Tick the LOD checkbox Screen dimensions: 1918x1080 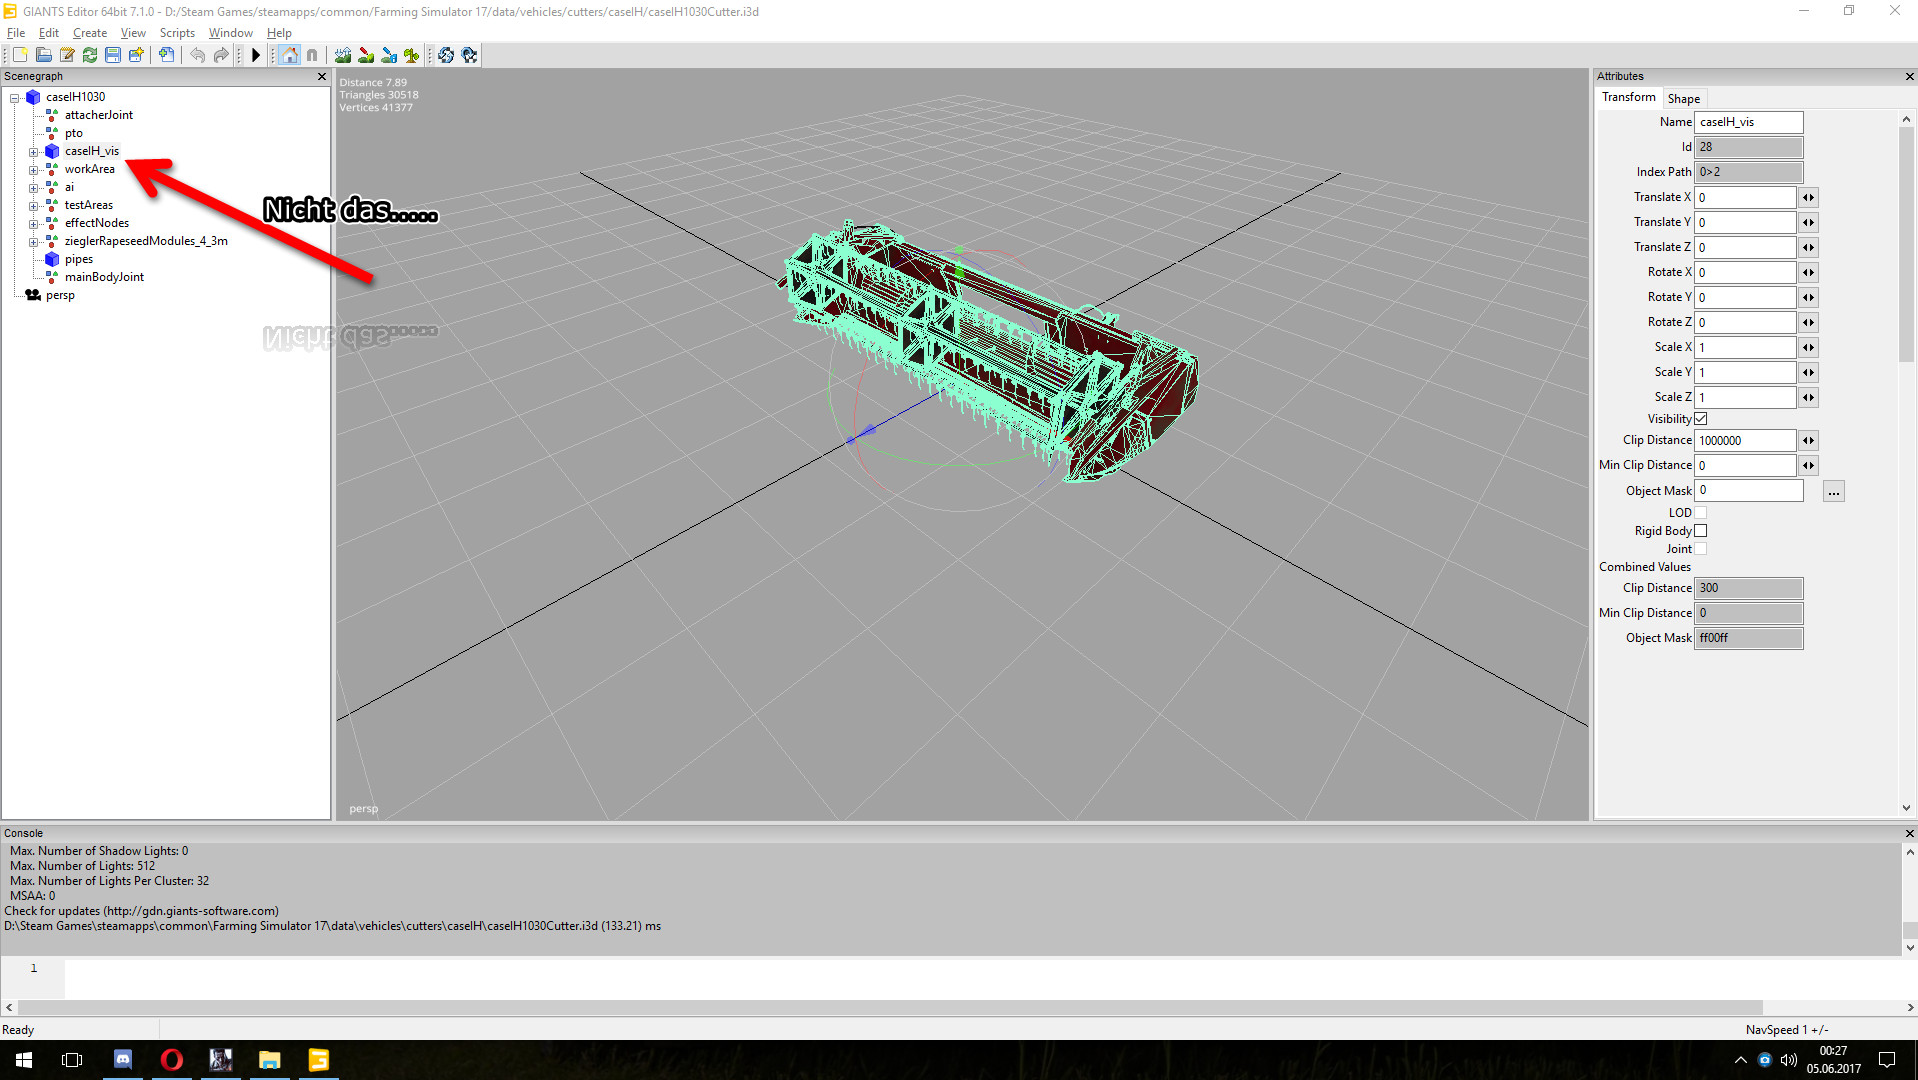(1700, 513)
